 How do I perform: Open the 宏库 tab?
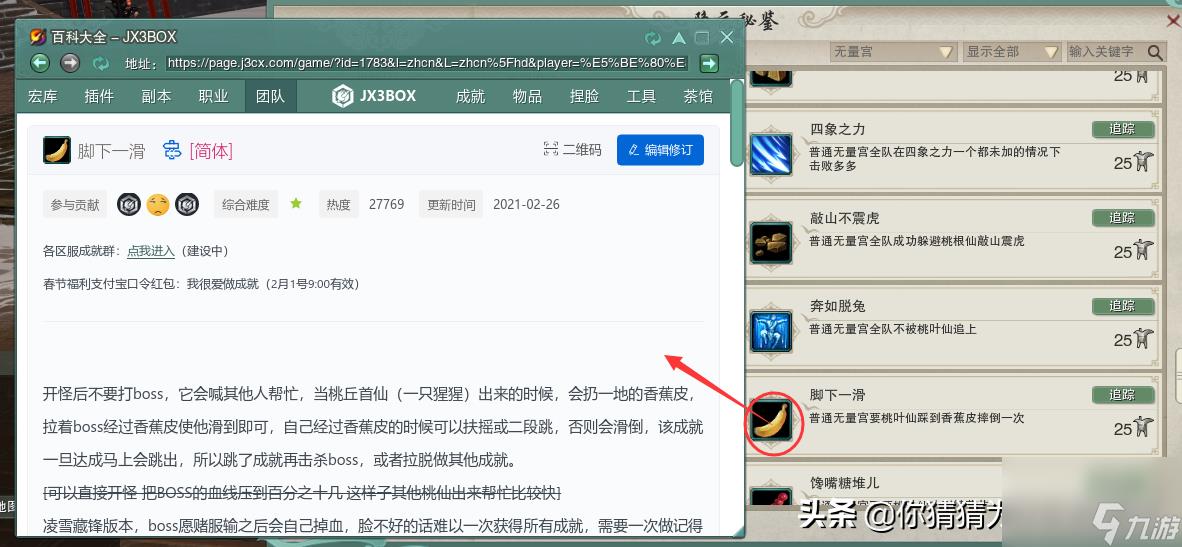click(x=42, y=96)
